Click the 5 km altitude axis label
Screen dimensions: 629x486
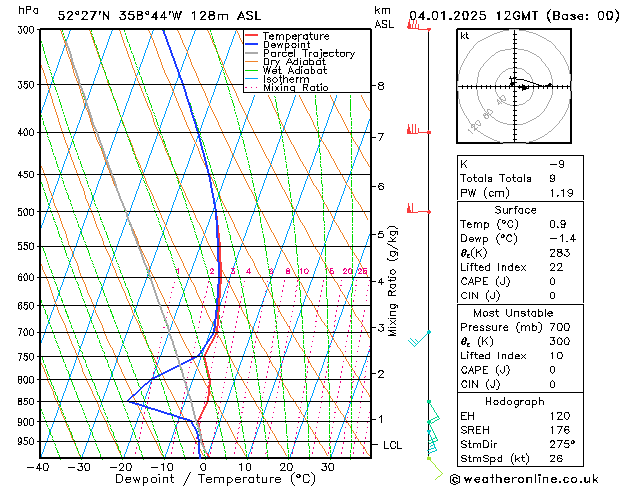pyautogui.click(x=381, y=235)
